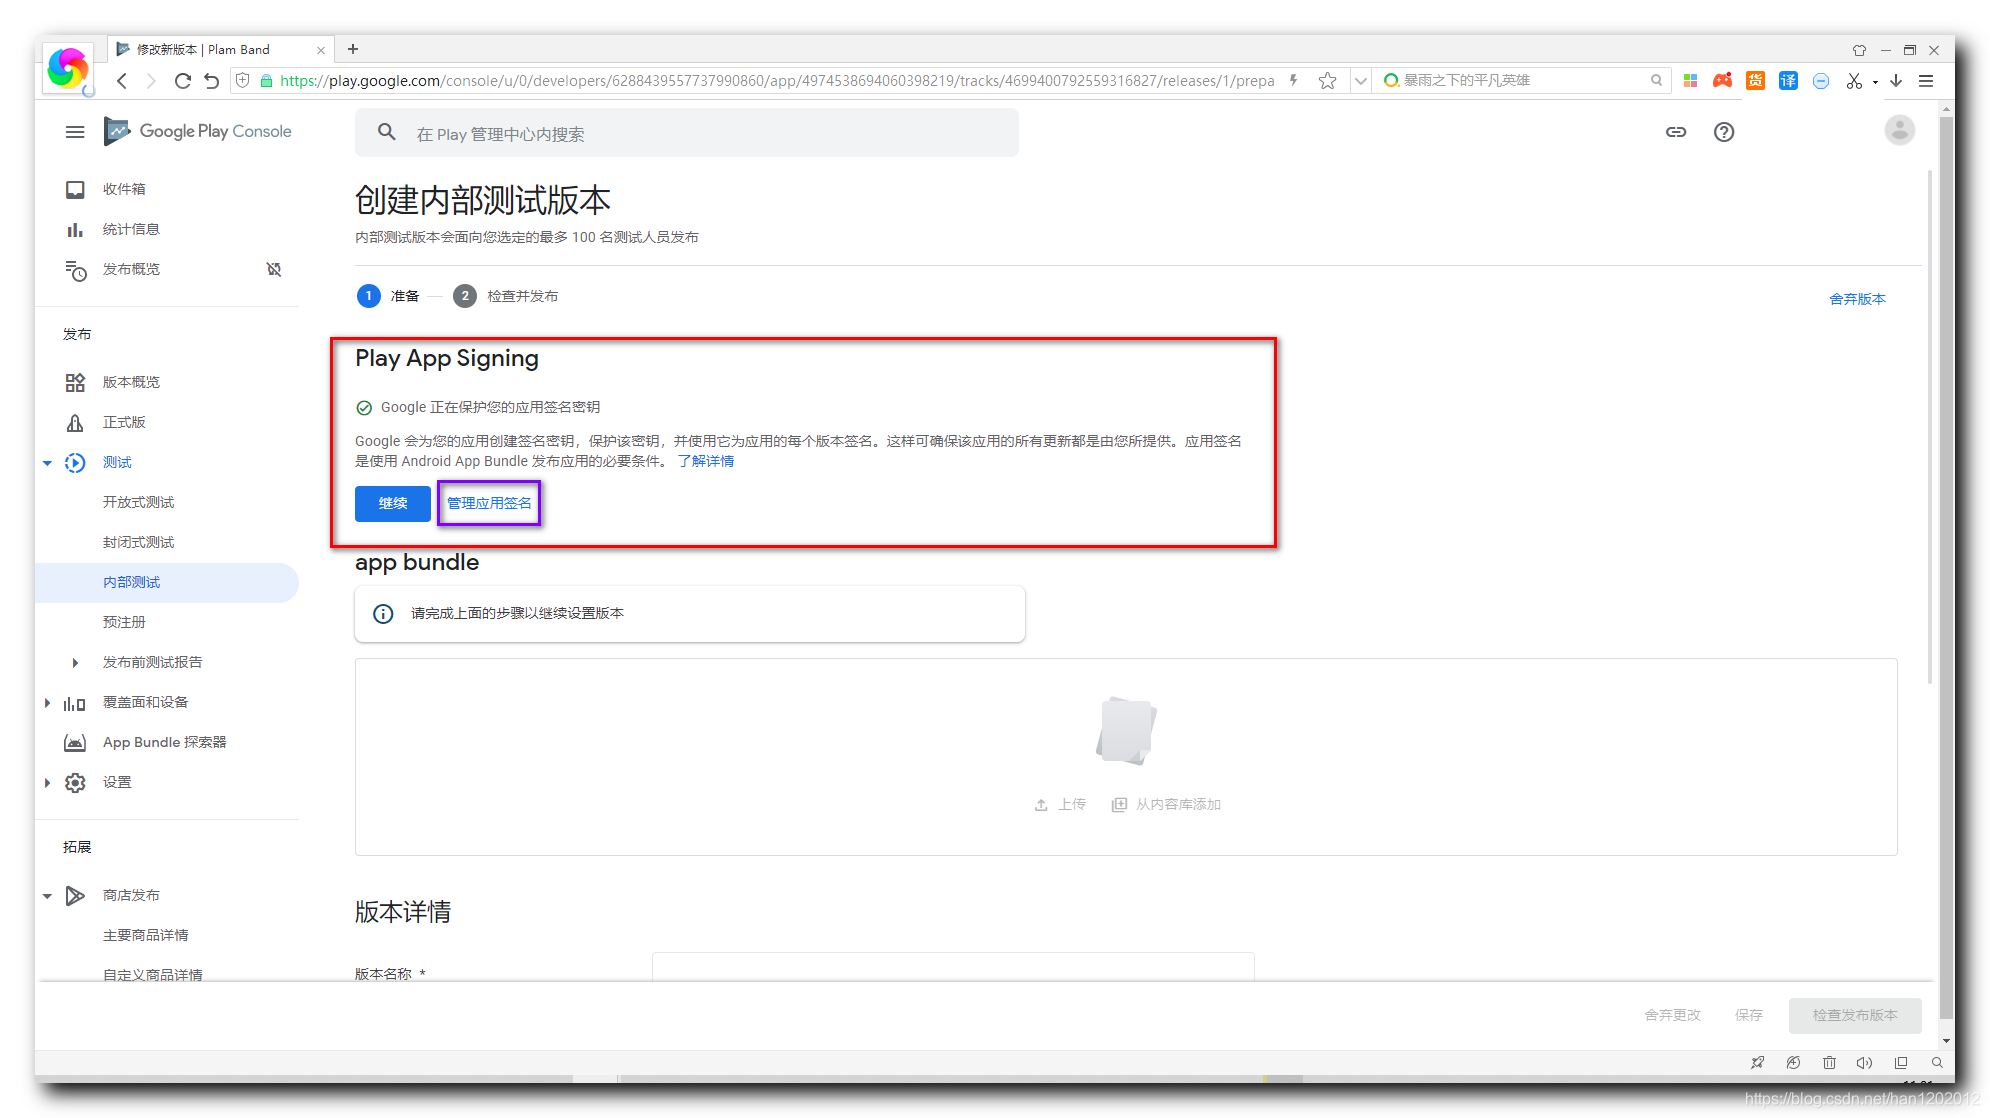Screen dimensions: 1990x1118
Task: Expand the 覆盖面和设备 sidebar section
Action: (47, 703)
